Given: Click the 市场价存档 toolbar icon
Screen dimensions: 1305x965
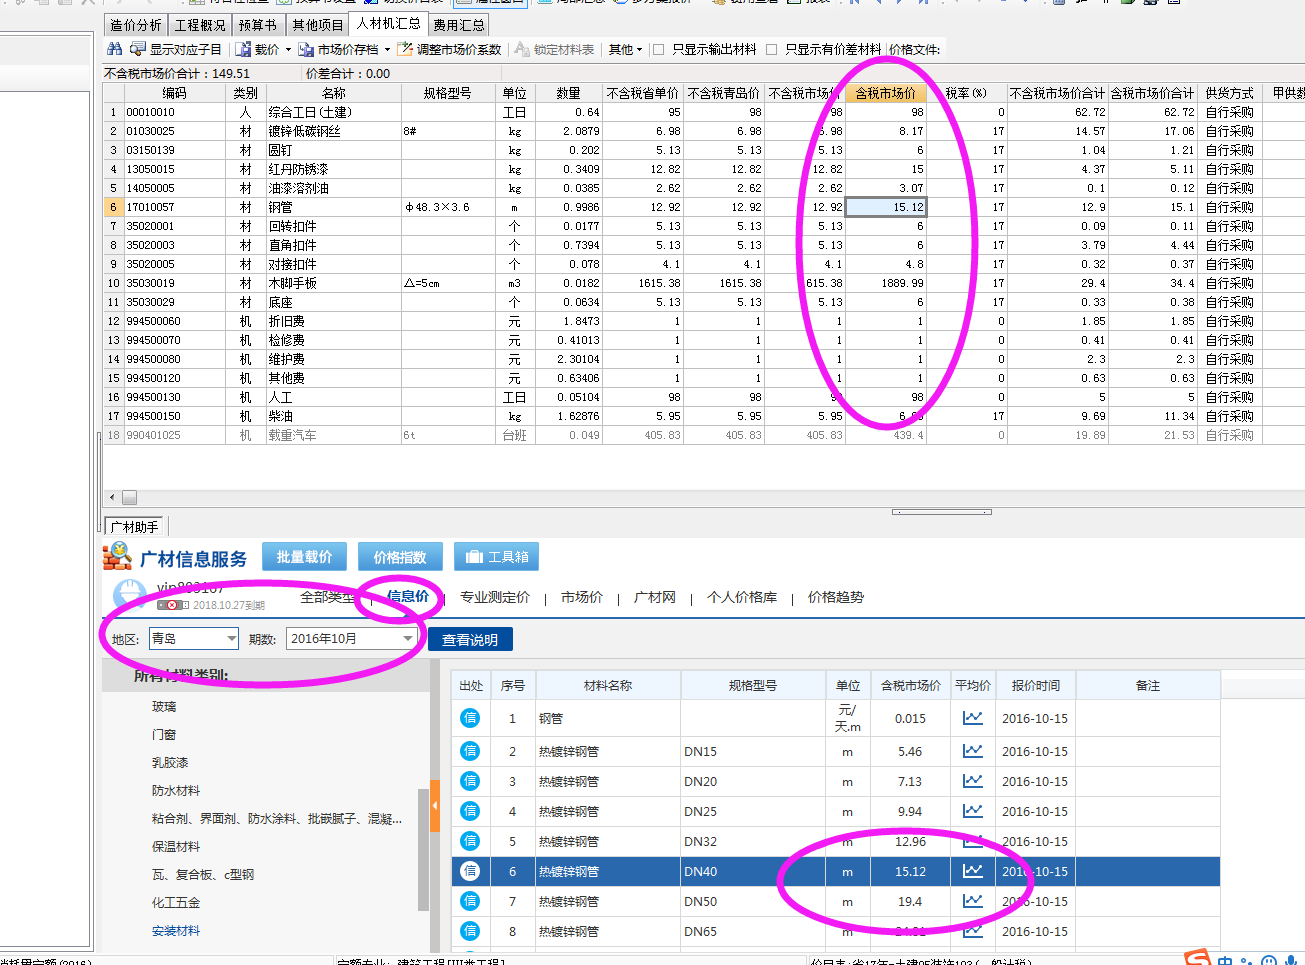Looking at the screenshot, I should click(306, 49).
